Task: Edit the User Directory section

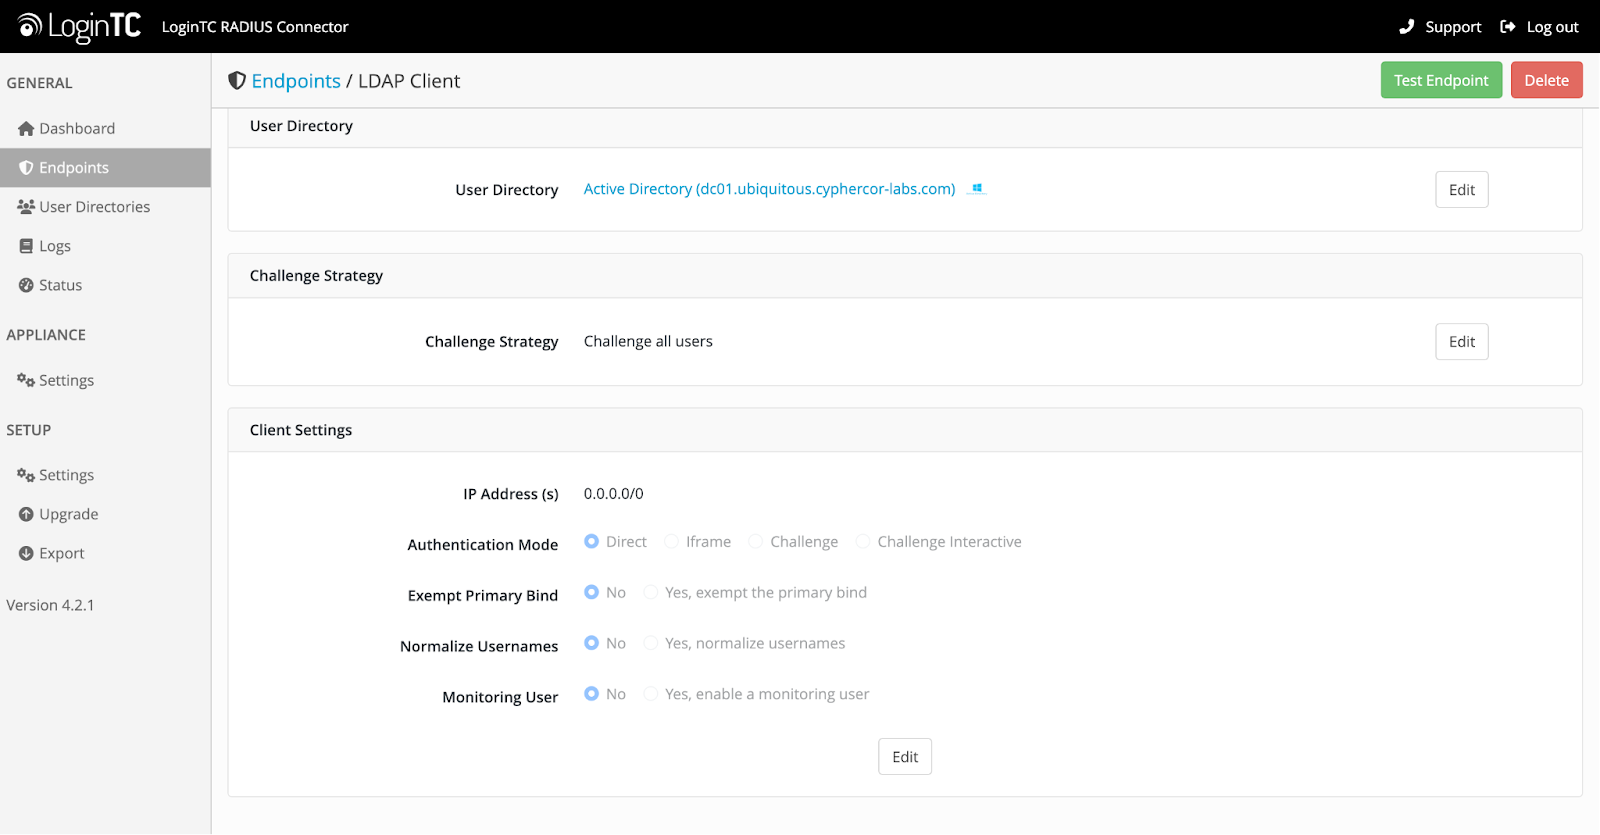Action: click(1462, 190)
